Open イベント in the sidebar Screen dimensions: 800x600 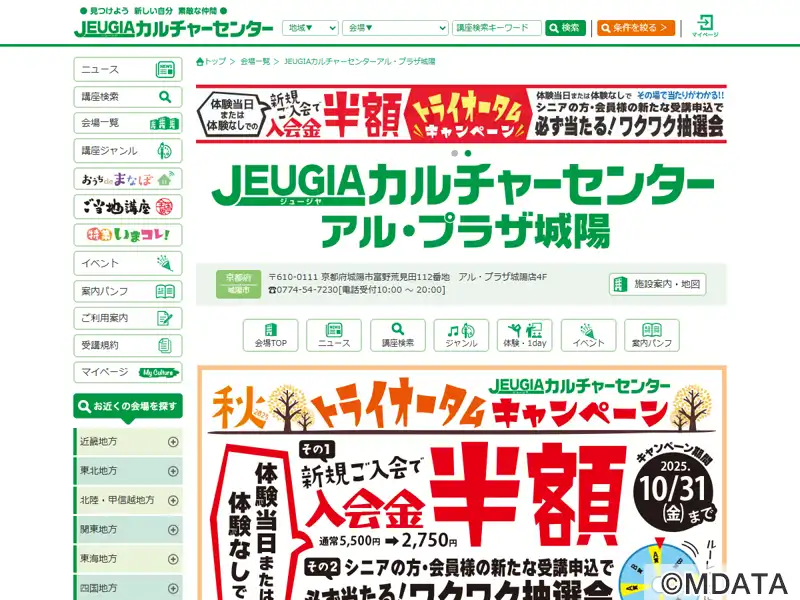click(128, 263)
